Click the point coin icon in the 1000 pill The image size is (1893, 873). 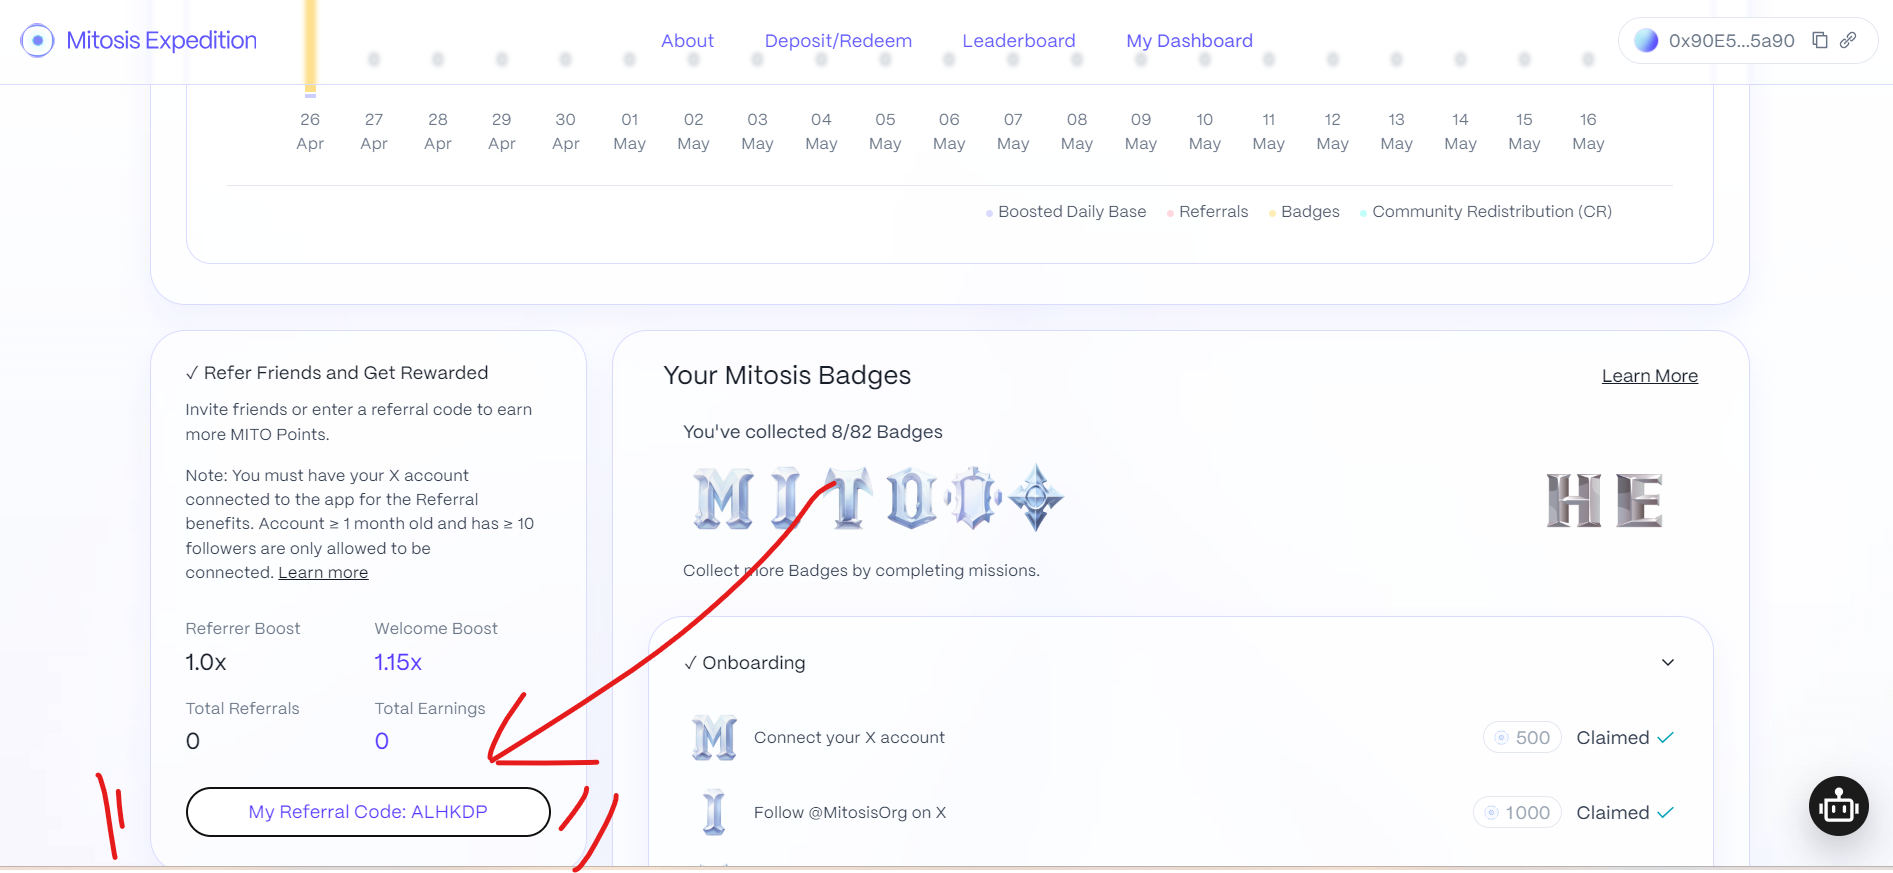coord(1491,813)
